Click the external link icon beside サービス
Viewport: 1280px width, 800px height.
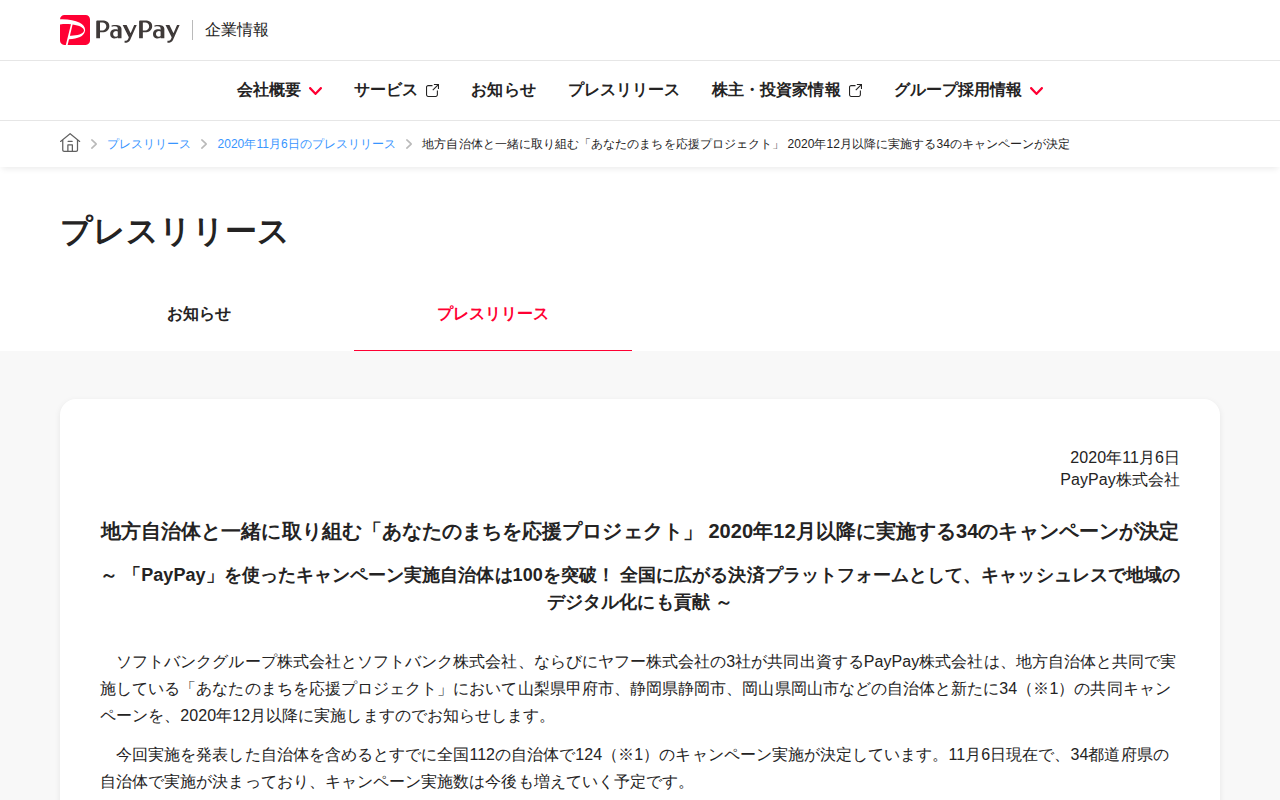(x=432, y=91)
